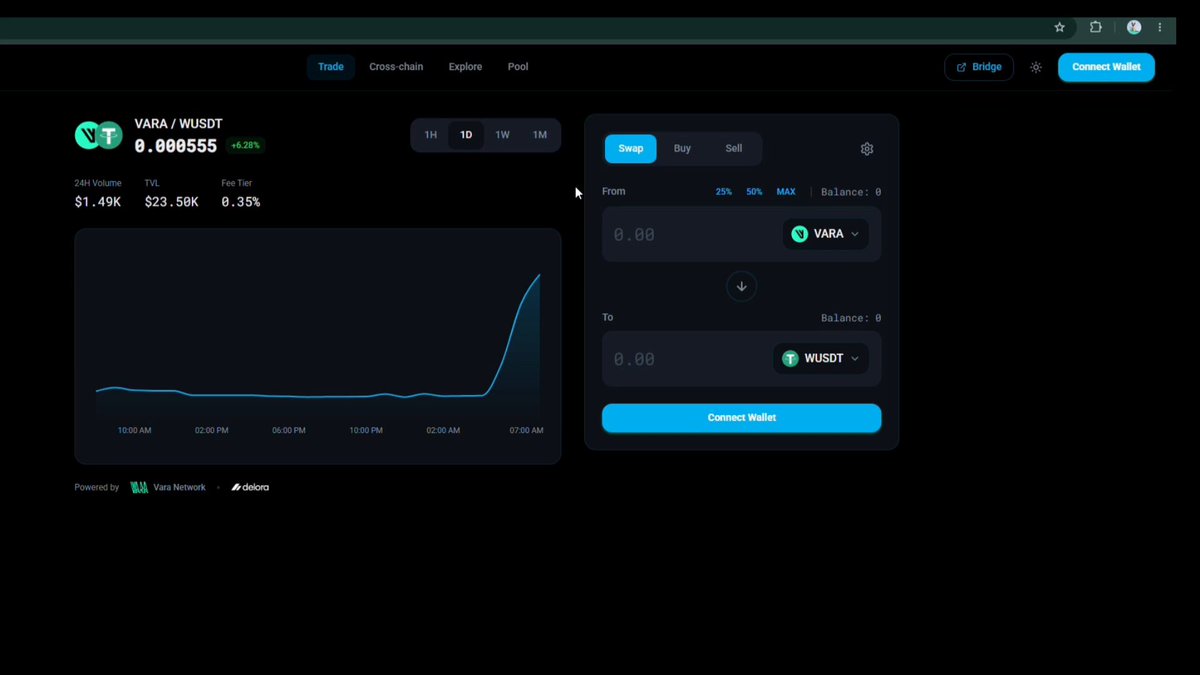This screenshot has width=1200, height=675.
Task: Select the Sell mode
Action: [x=734, y=149]
